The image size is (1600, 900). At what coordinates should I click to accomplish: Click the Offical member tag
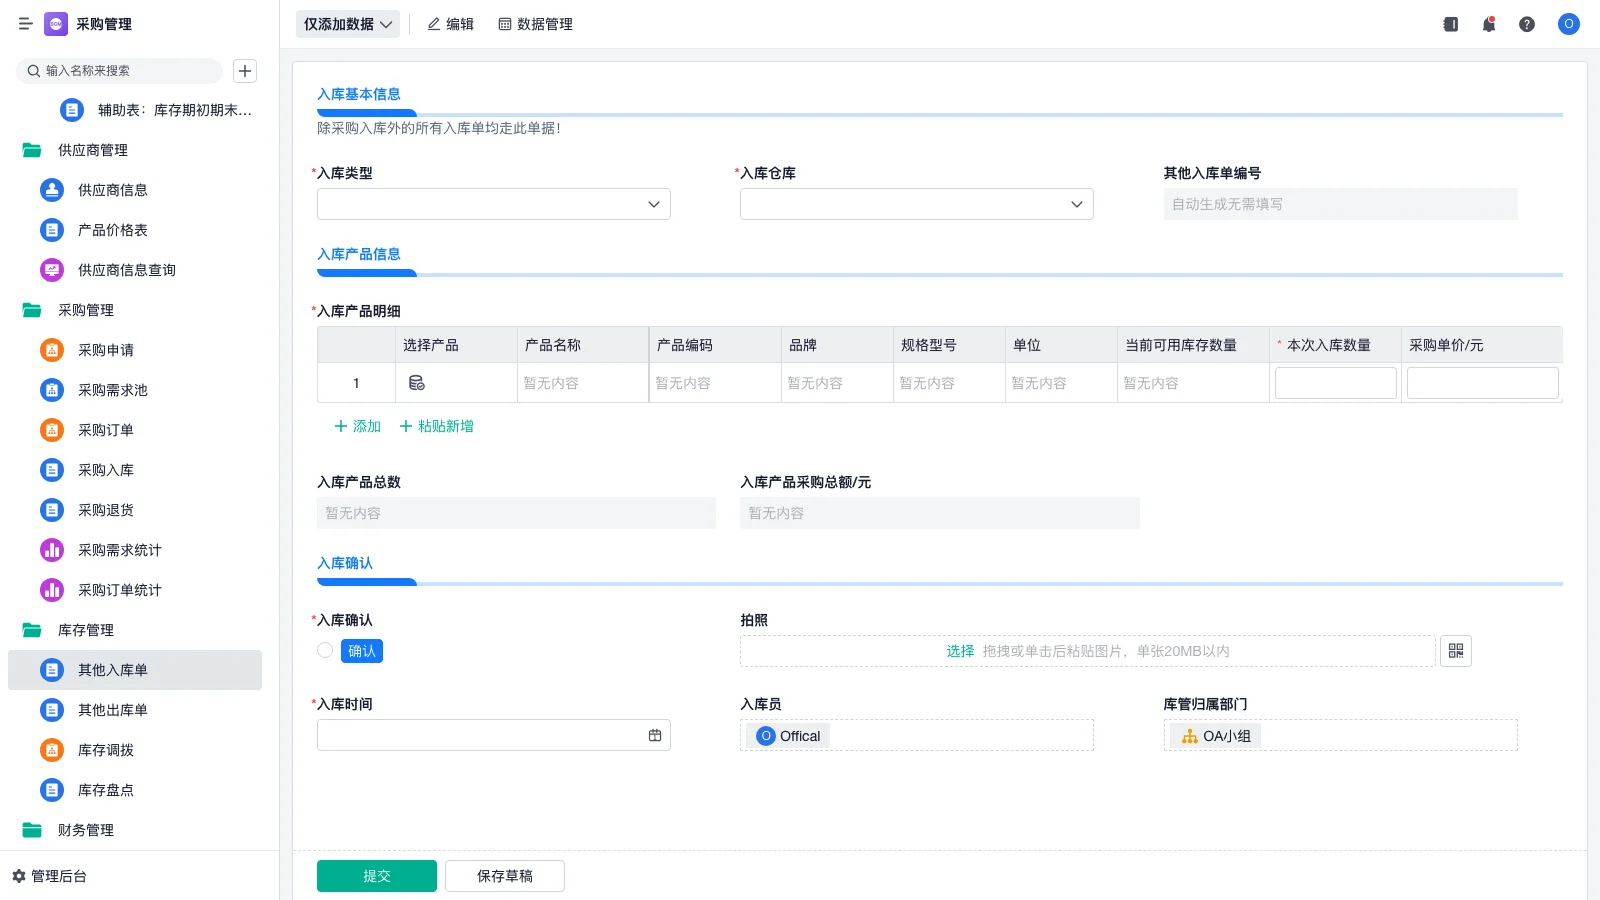click(x=789, y=736)
